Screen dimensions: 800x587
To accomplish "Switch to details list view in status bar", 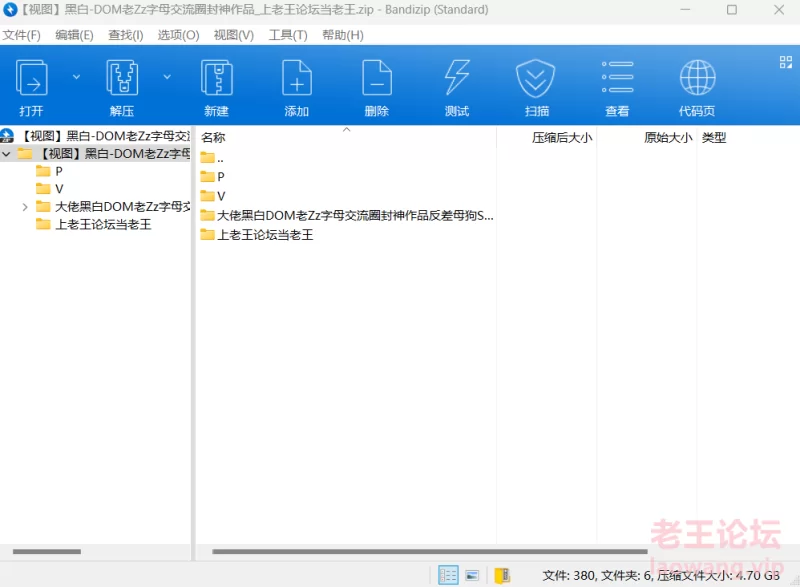I will pos(448,575).
